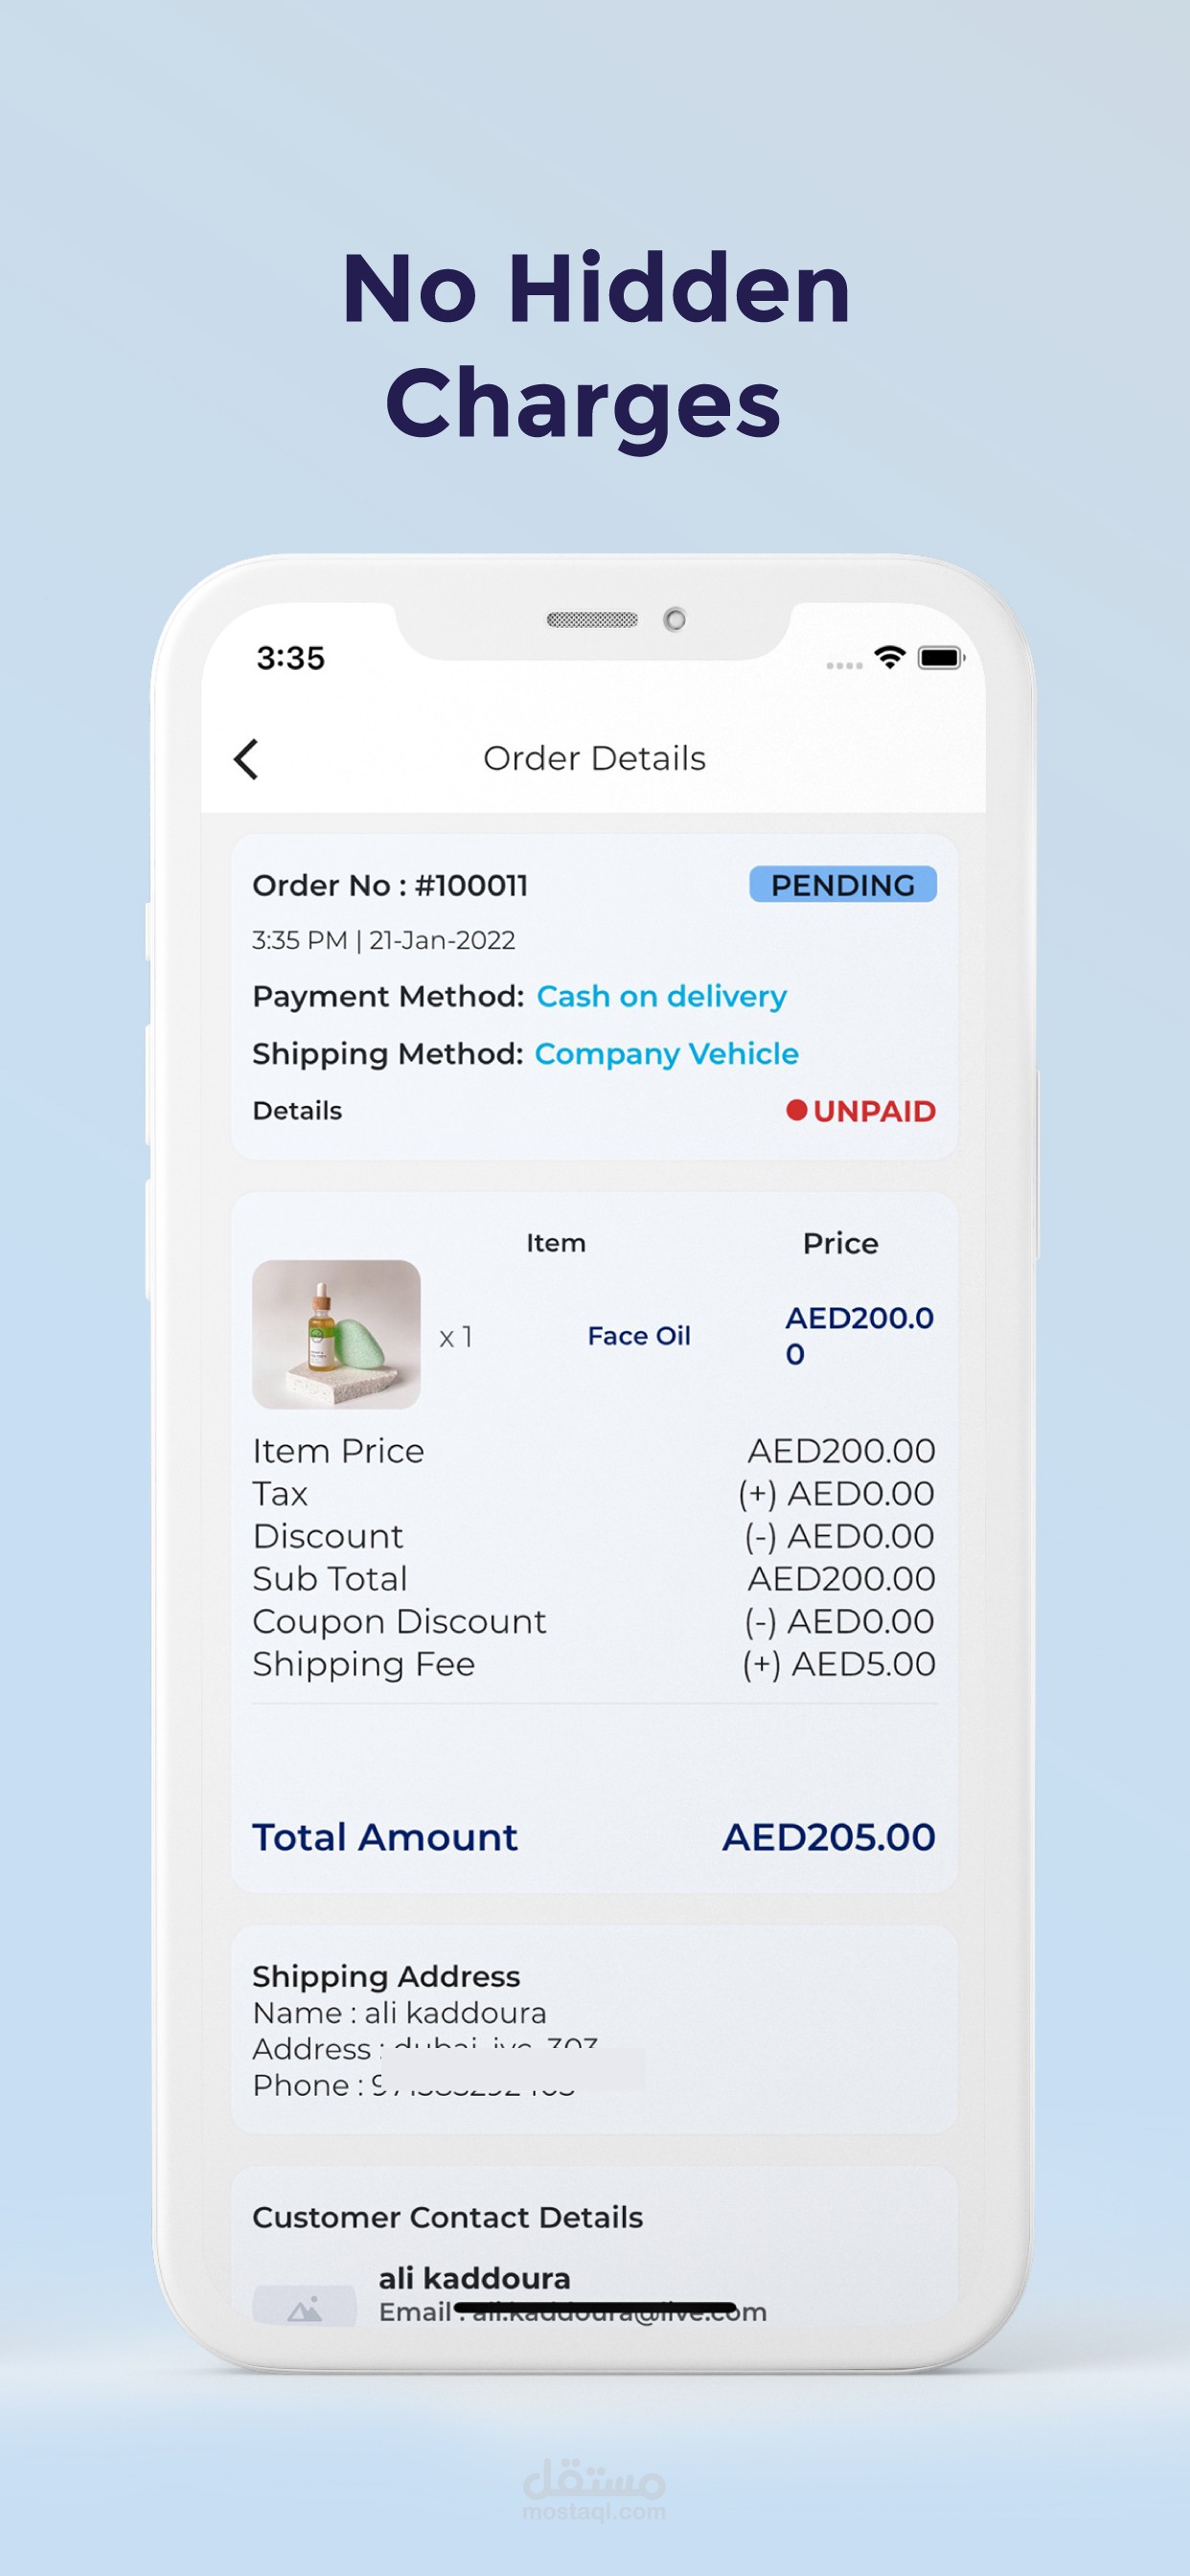Tap the customer avatar placeholder image
Viewport: 1190px width, 2576px height.
tap(304, 2306)
